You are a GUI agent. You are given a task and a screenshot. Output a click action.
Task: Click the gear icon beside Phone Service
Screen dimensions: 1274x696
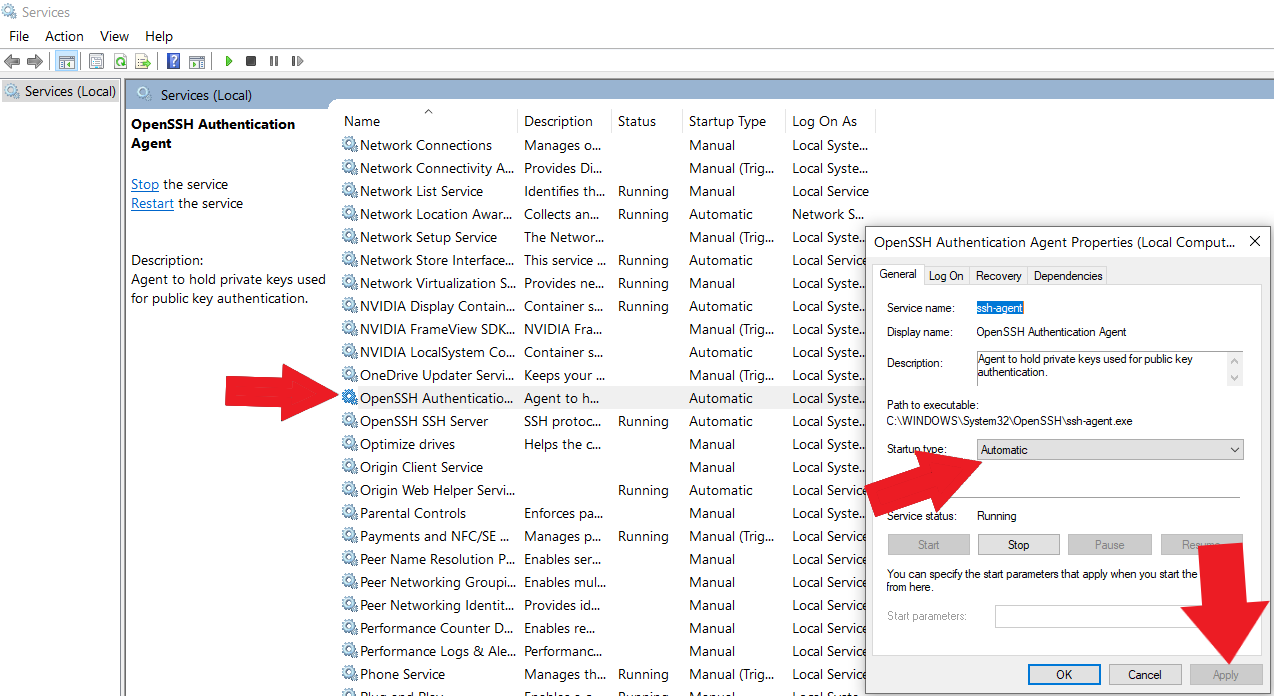(350, 674)
